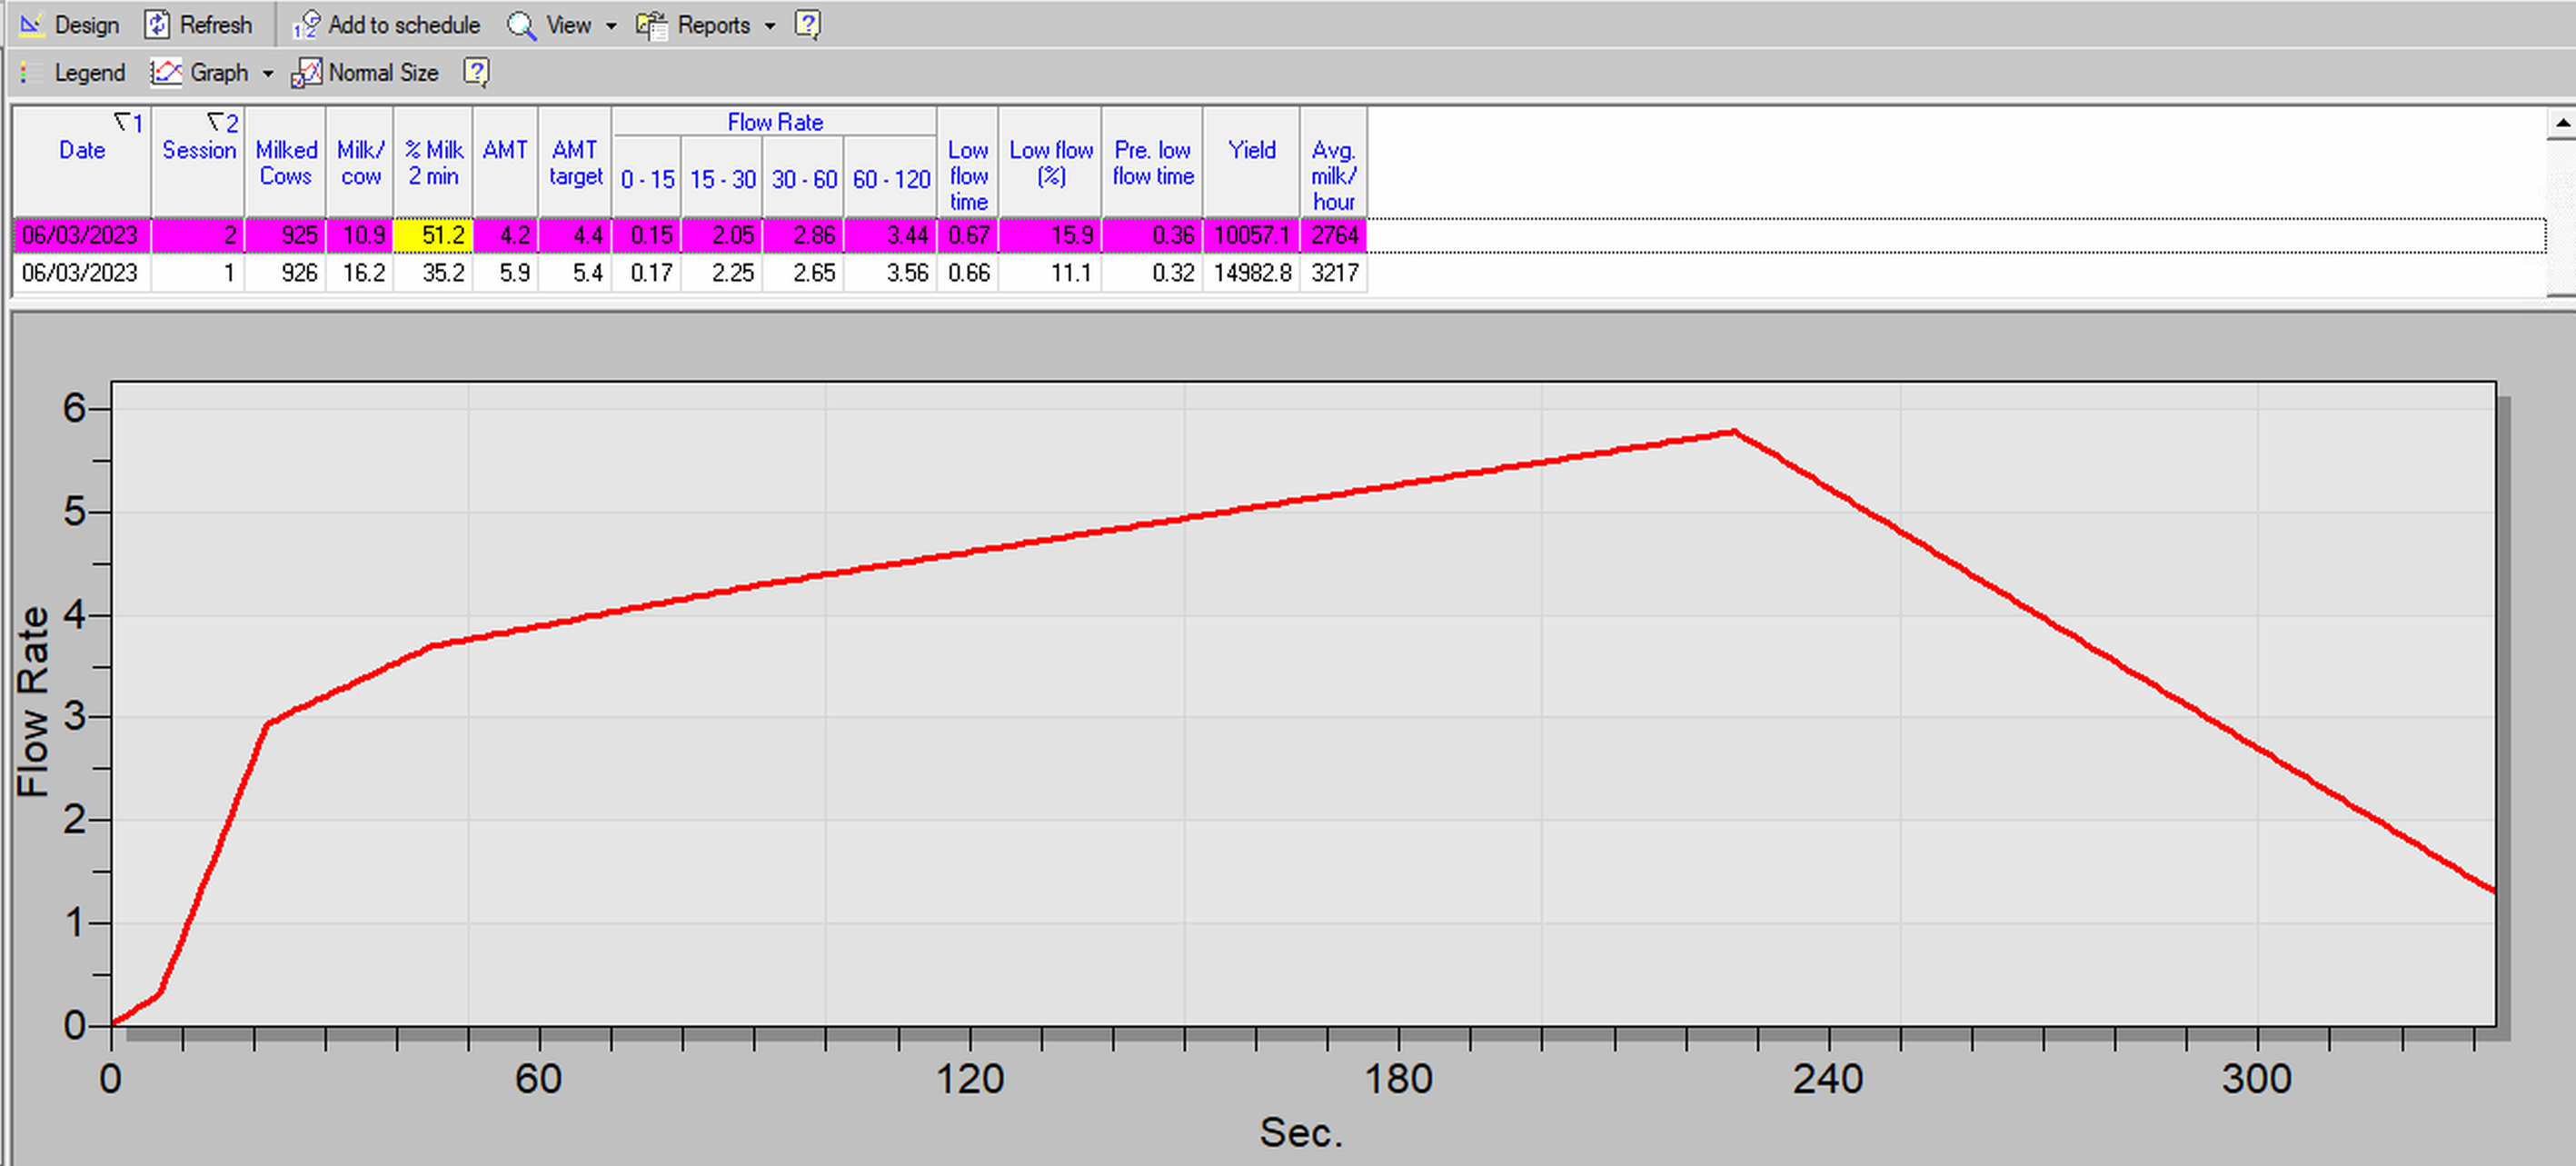
Task: Click the Yield column header
Action: 1251,151
